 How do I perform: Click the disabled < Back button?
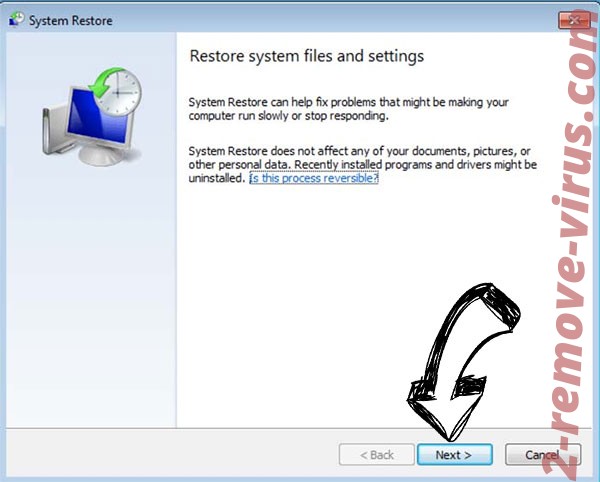[377, 454]
